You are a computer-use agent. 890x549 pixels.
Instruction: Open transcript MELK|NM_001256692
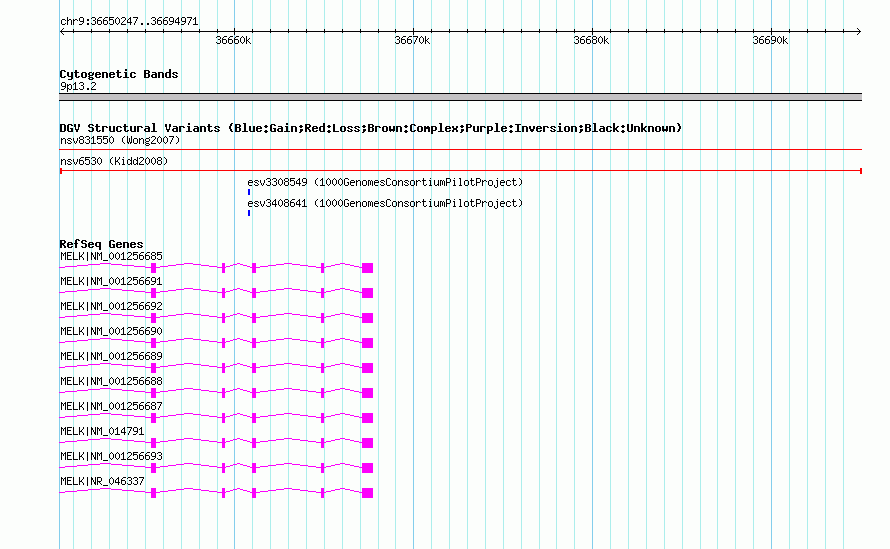pos(111,307)
